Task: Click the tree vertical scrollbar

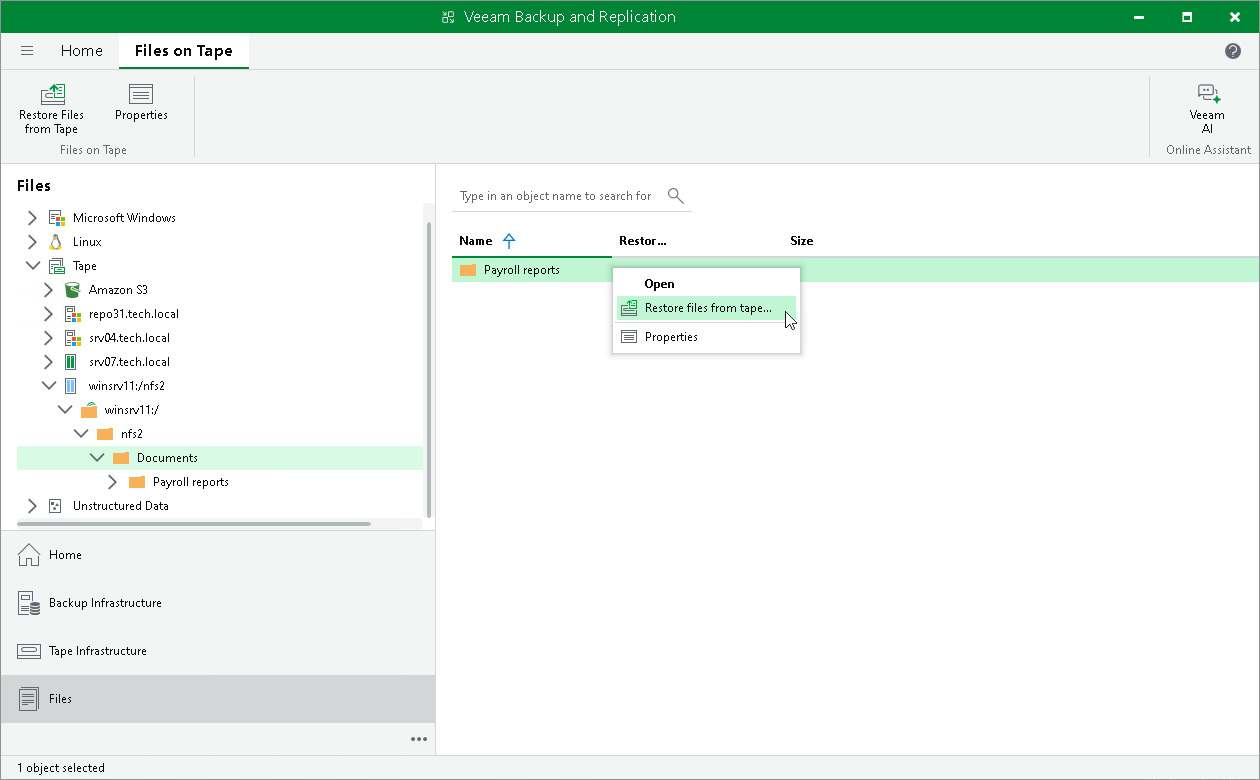Action: point(429,370)
